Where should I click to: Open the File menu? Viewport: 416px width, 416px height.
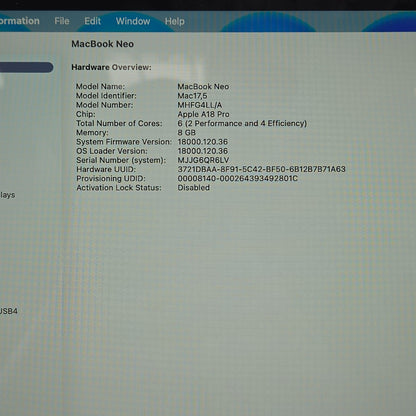click(62, 21)
